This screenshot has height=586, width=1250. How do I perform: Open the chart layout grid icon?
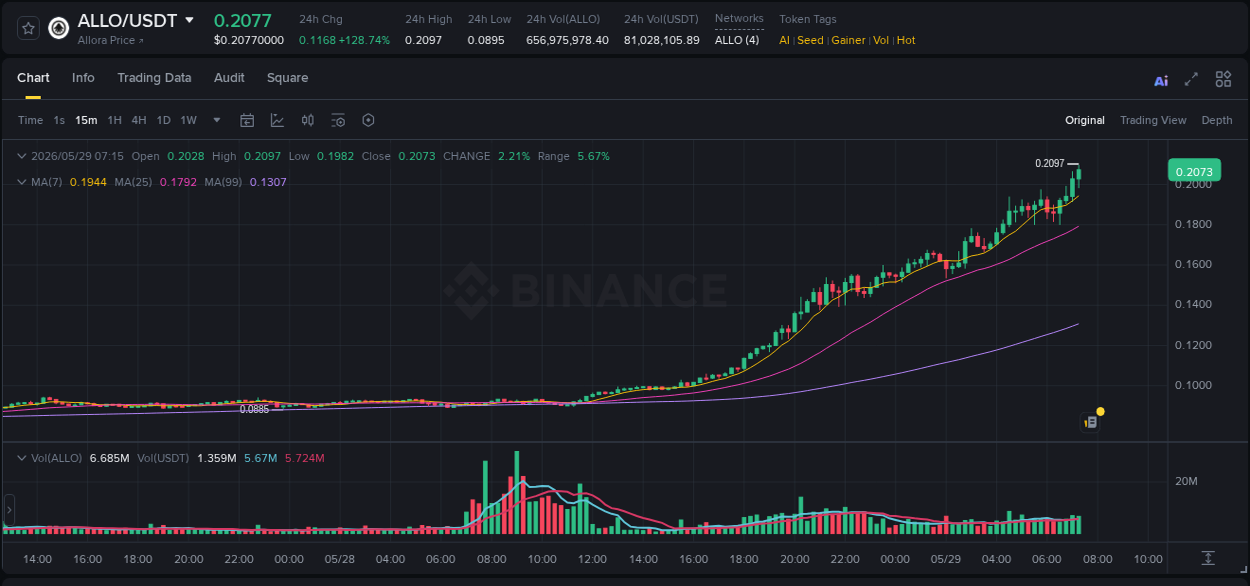[1223, 79]
